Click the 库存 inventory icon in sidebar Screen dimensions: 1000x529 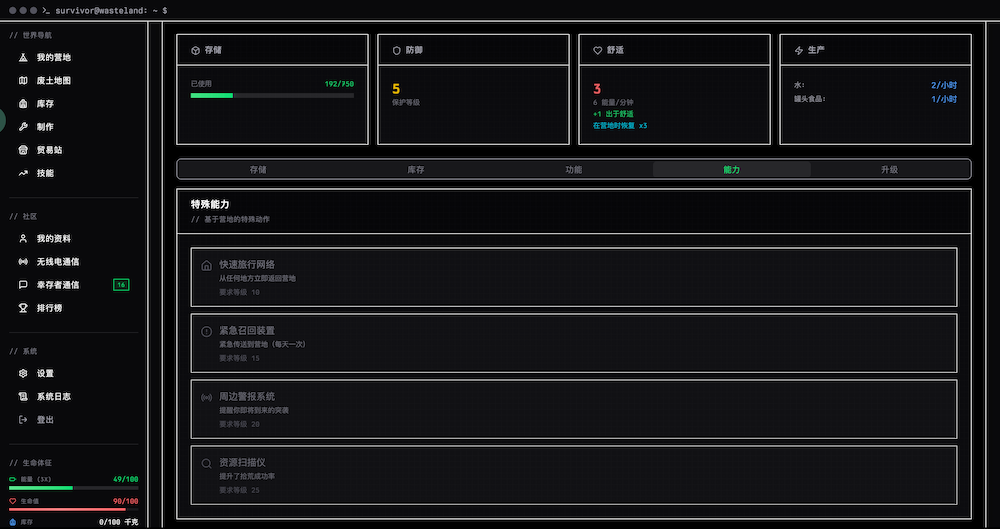point(24,104)
